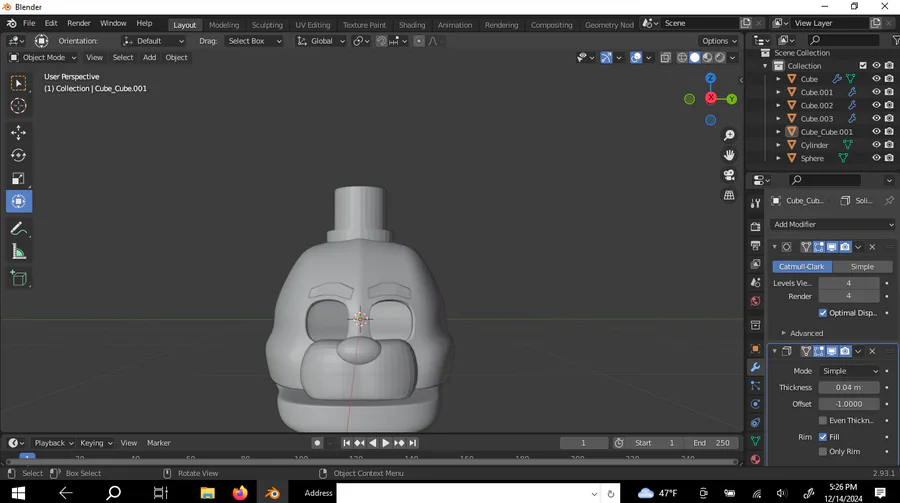Expand Cube.002 in outliner
Viewport: 900px width, 503px height.
pyautogui.click(x=778, y=106)
